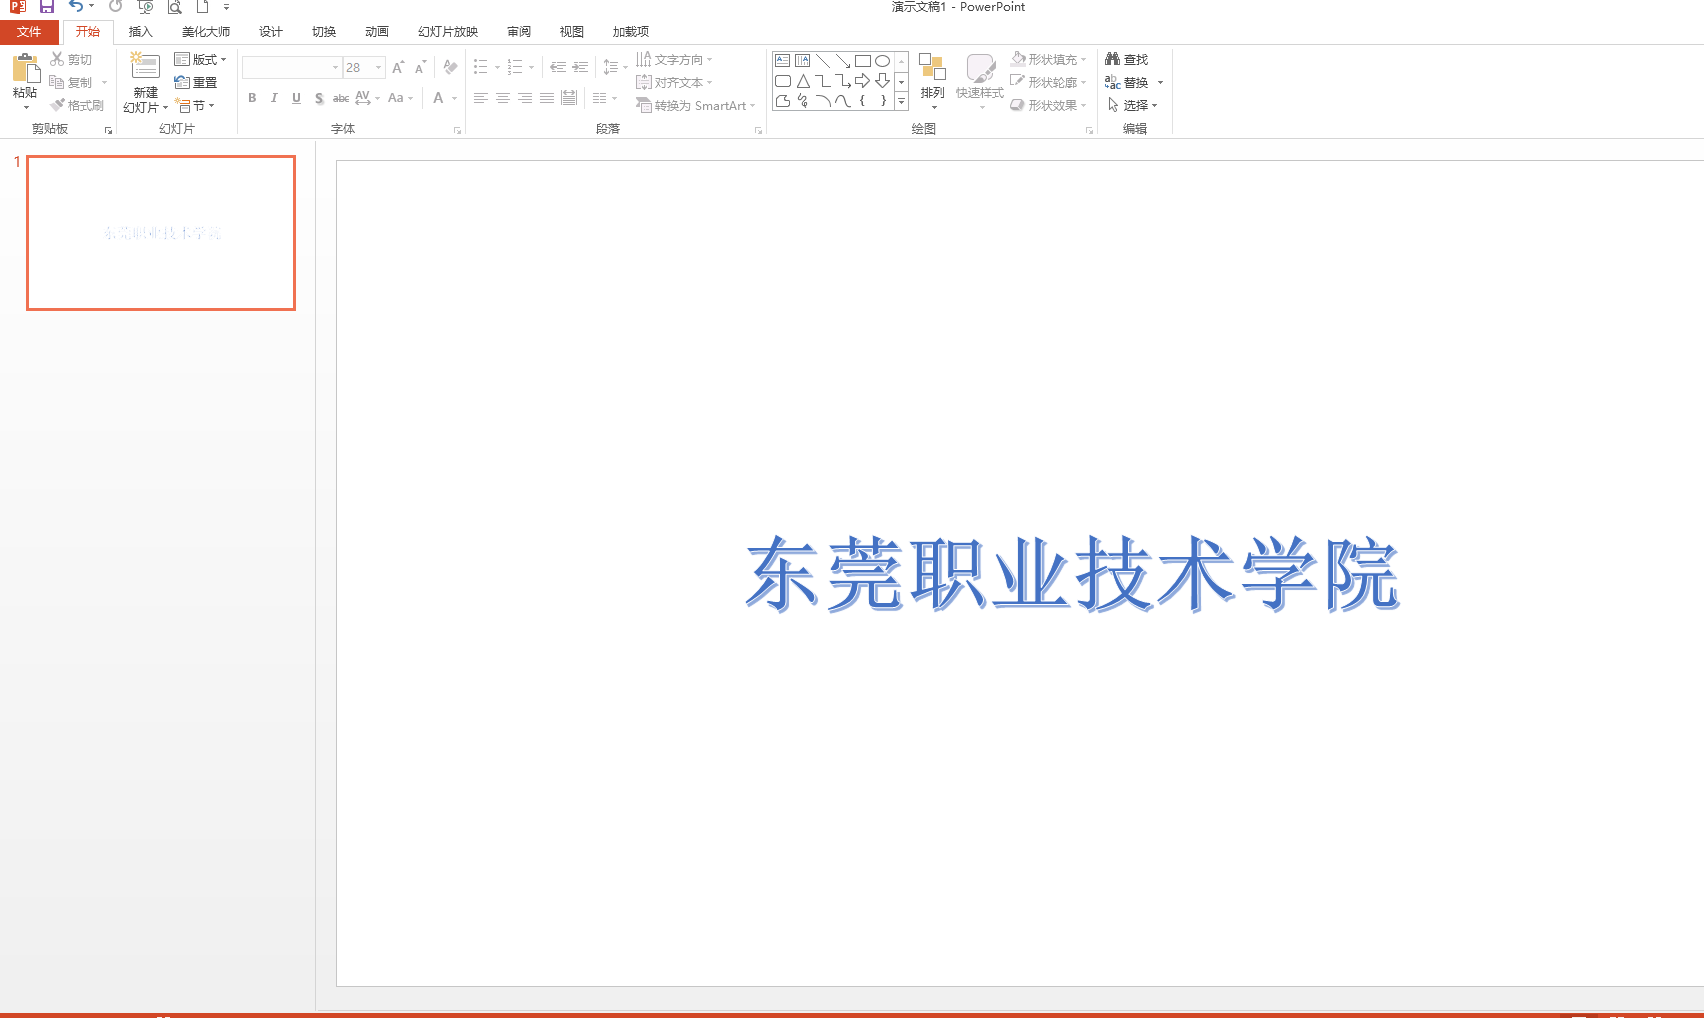Viewport: 1704px width, 1018px height.
Task: Open the 形状轮廓 shape outline menu
Action: [1048, 82]
